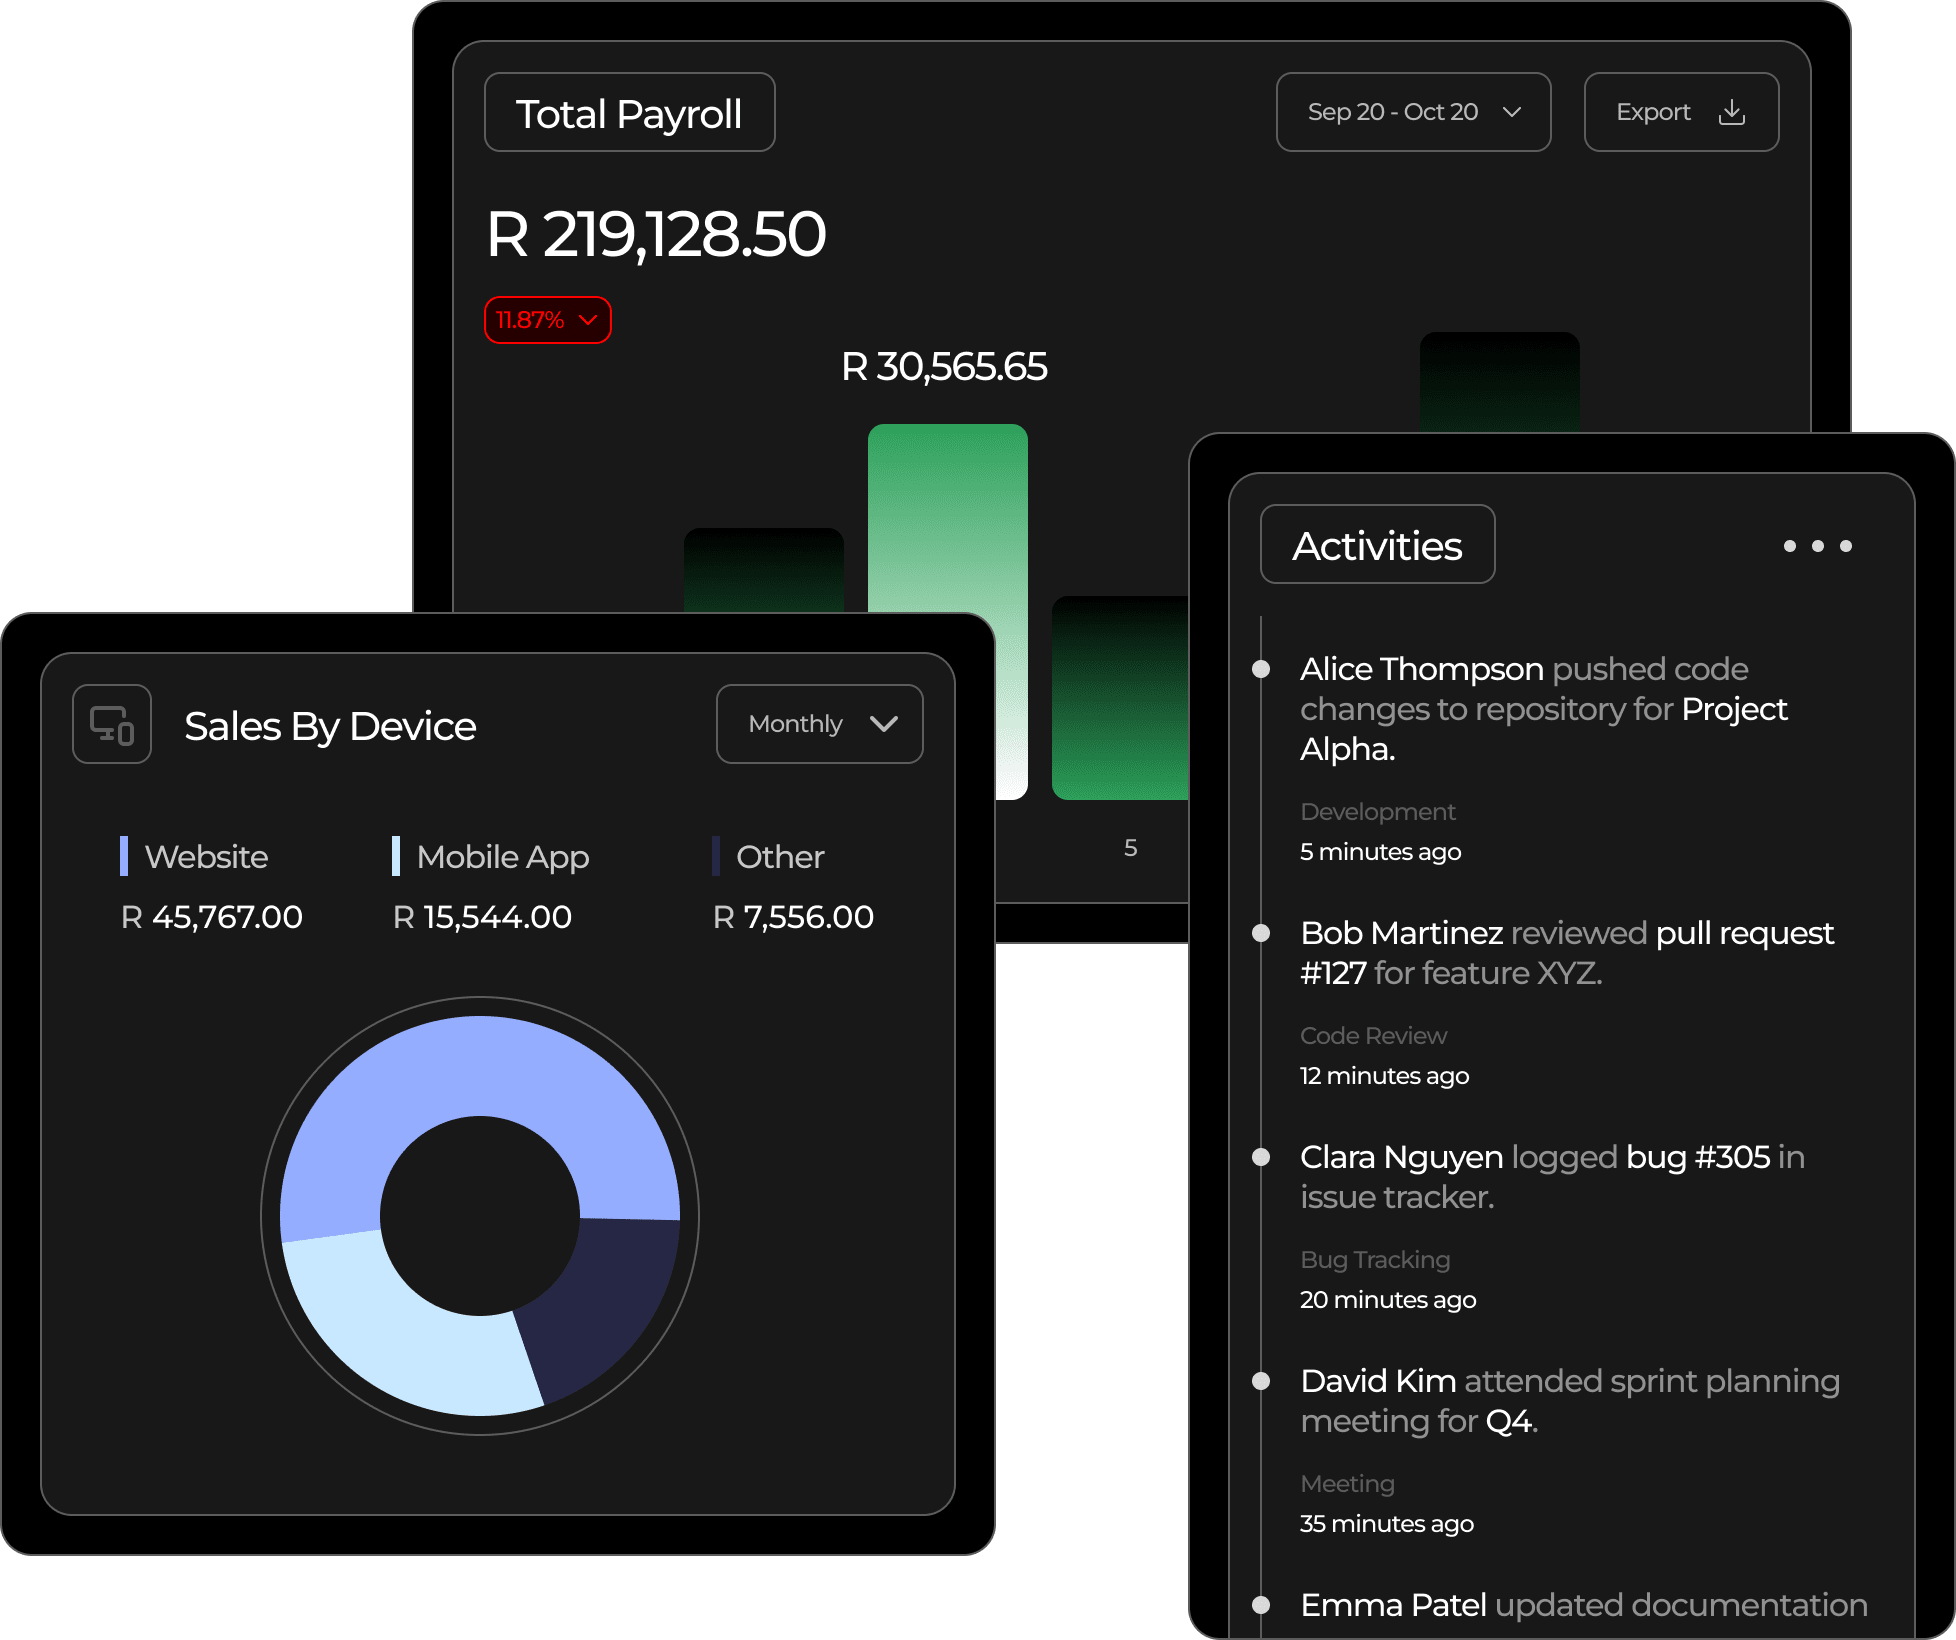Viewport: 1956px width, 1640px height.
Task: Open the Sep 20 - Oct 20 date dropdown
Action: pyautogui.click(x=1413, y=112)
